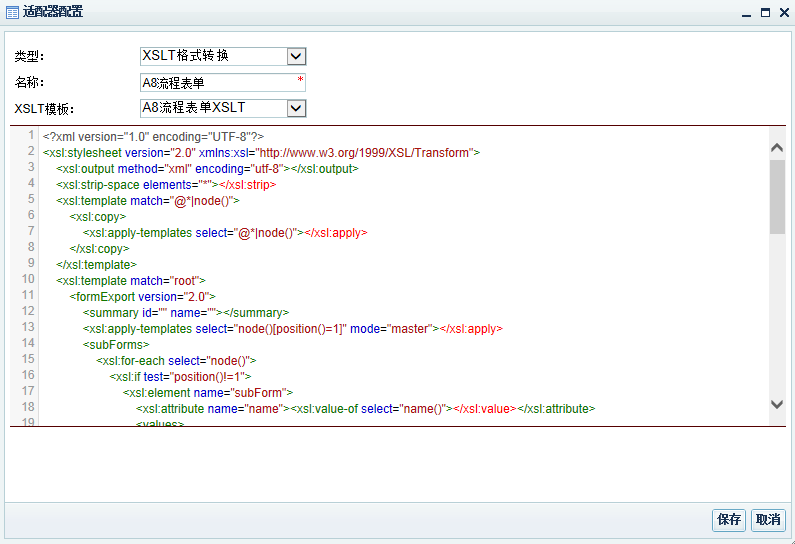Image resolution: width=795 pixels, height=544 pixels.
Task: Click the formExport version line of code
Action: (x=142, y=297)
